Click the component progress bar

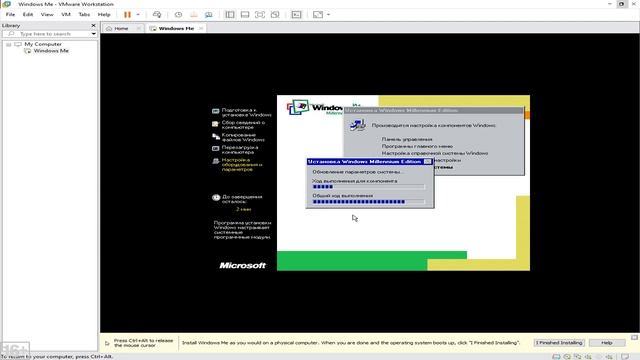369,187
